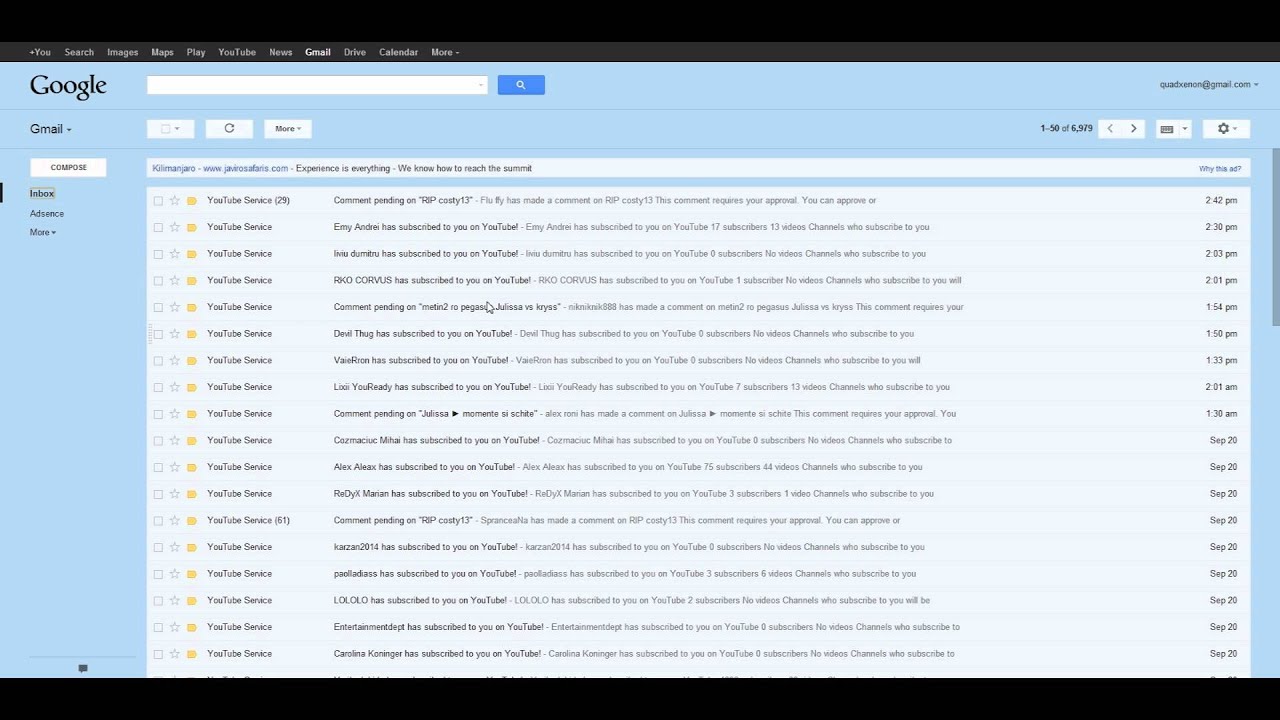Focus the Gmail search input field

(x=317, y=85)
